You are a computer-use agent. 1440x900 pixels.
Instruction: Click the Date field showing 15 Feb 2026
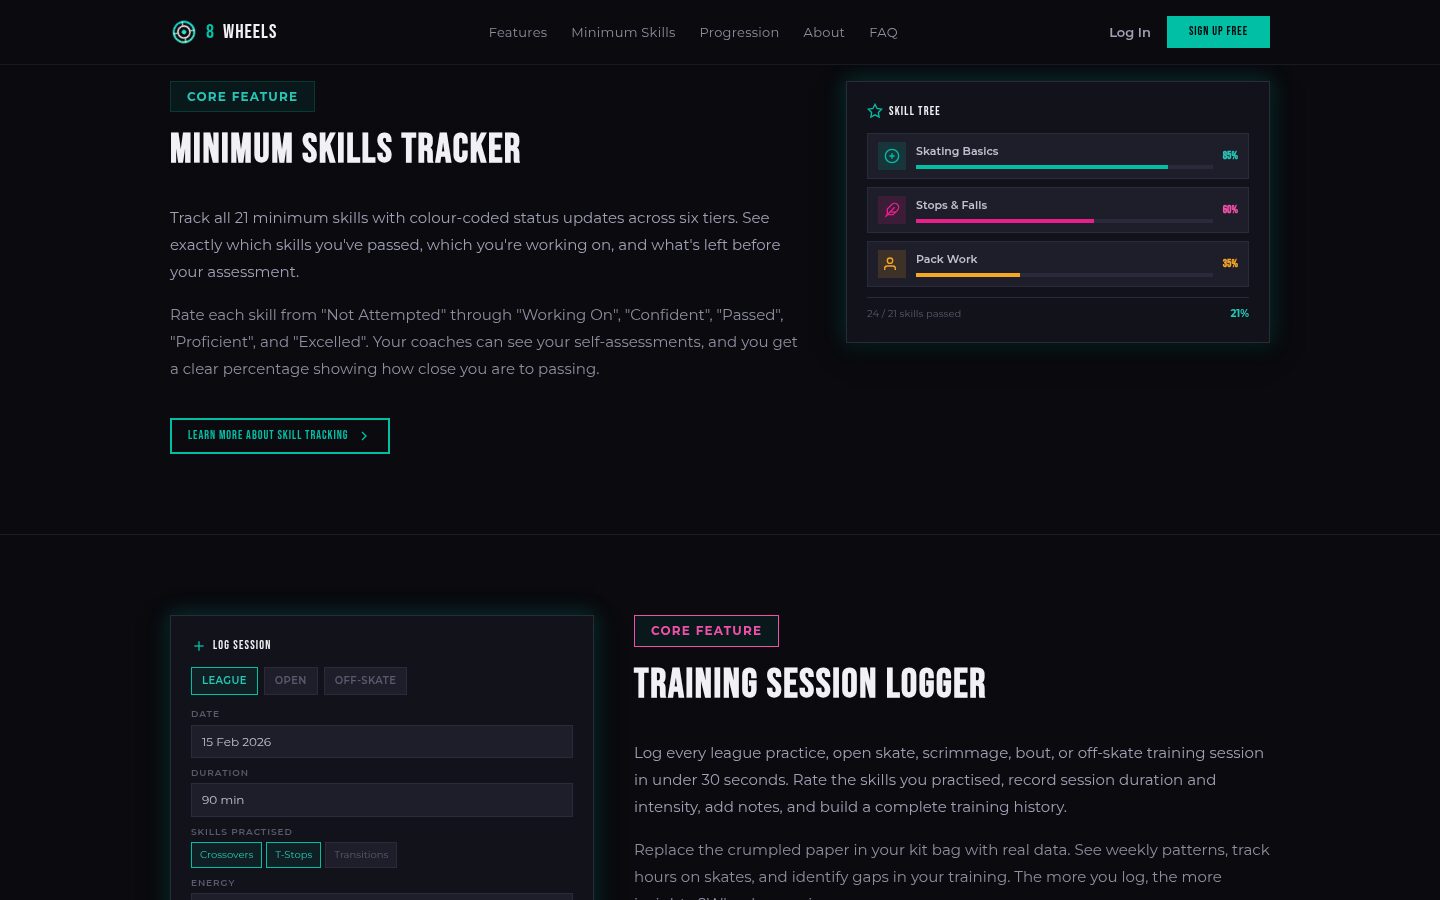point(382,742)
